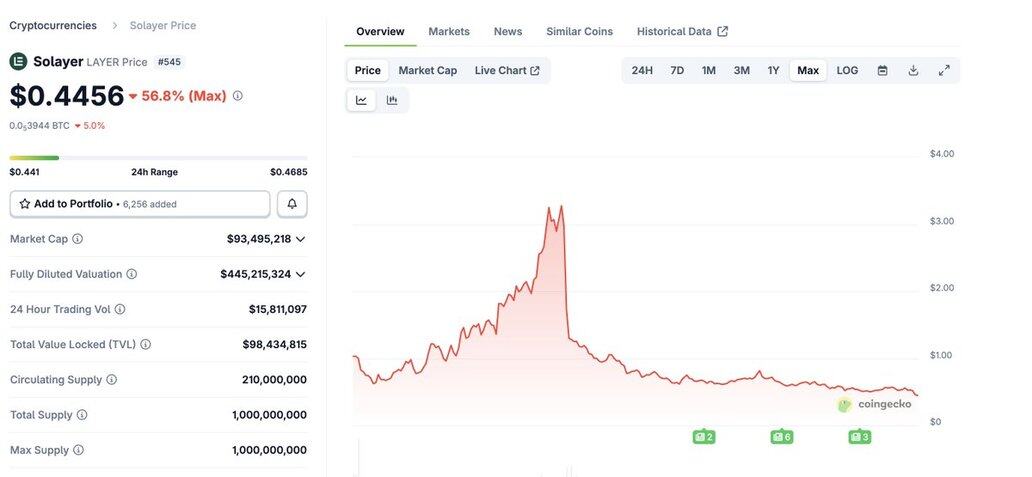Click the price alert bell icon

292,204
